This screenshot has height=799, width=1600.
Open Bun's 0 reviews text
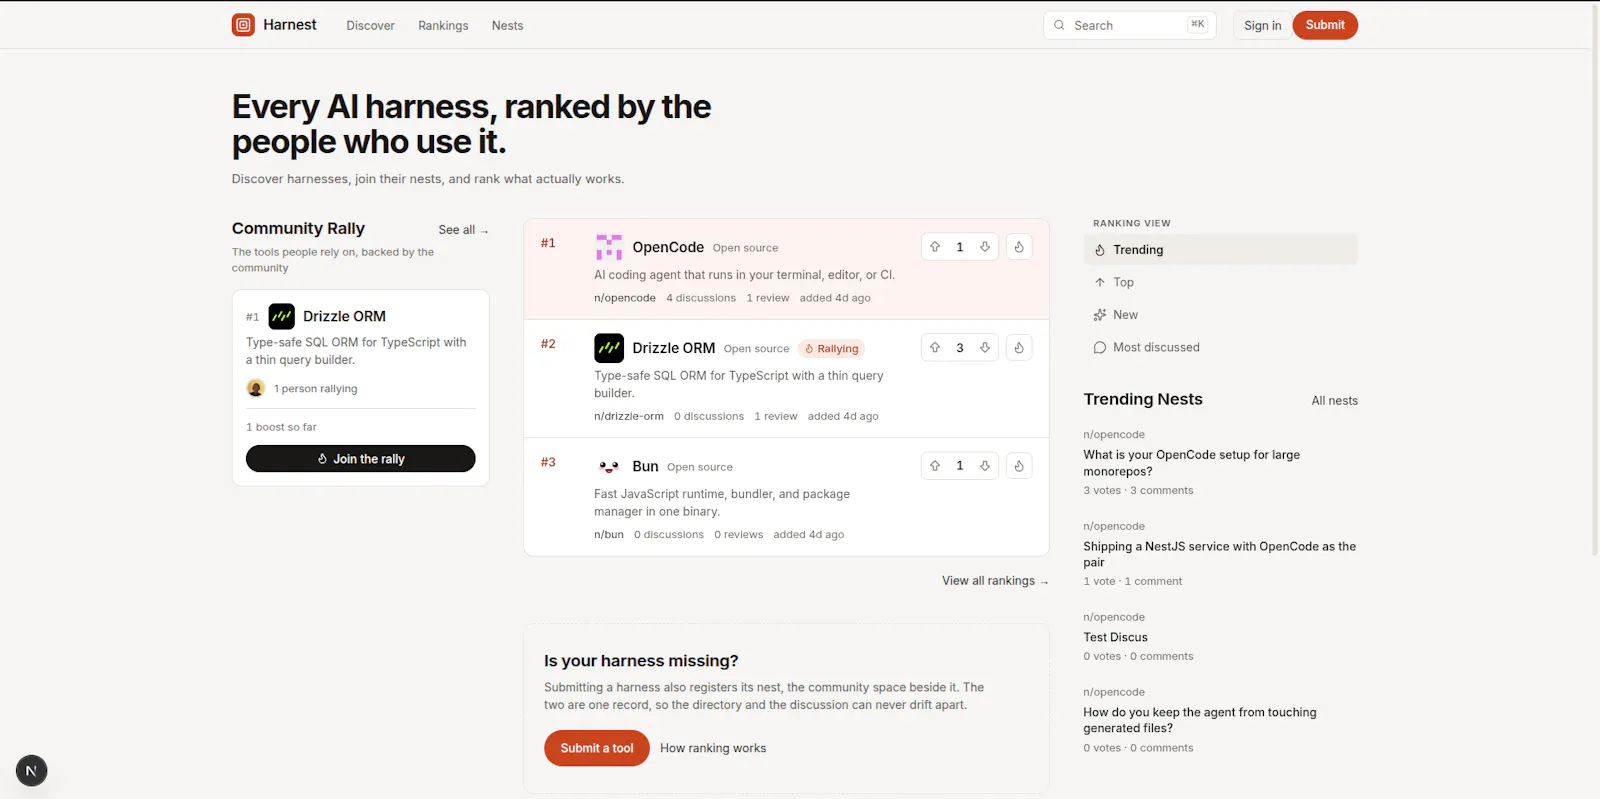[x=739, y=535]
